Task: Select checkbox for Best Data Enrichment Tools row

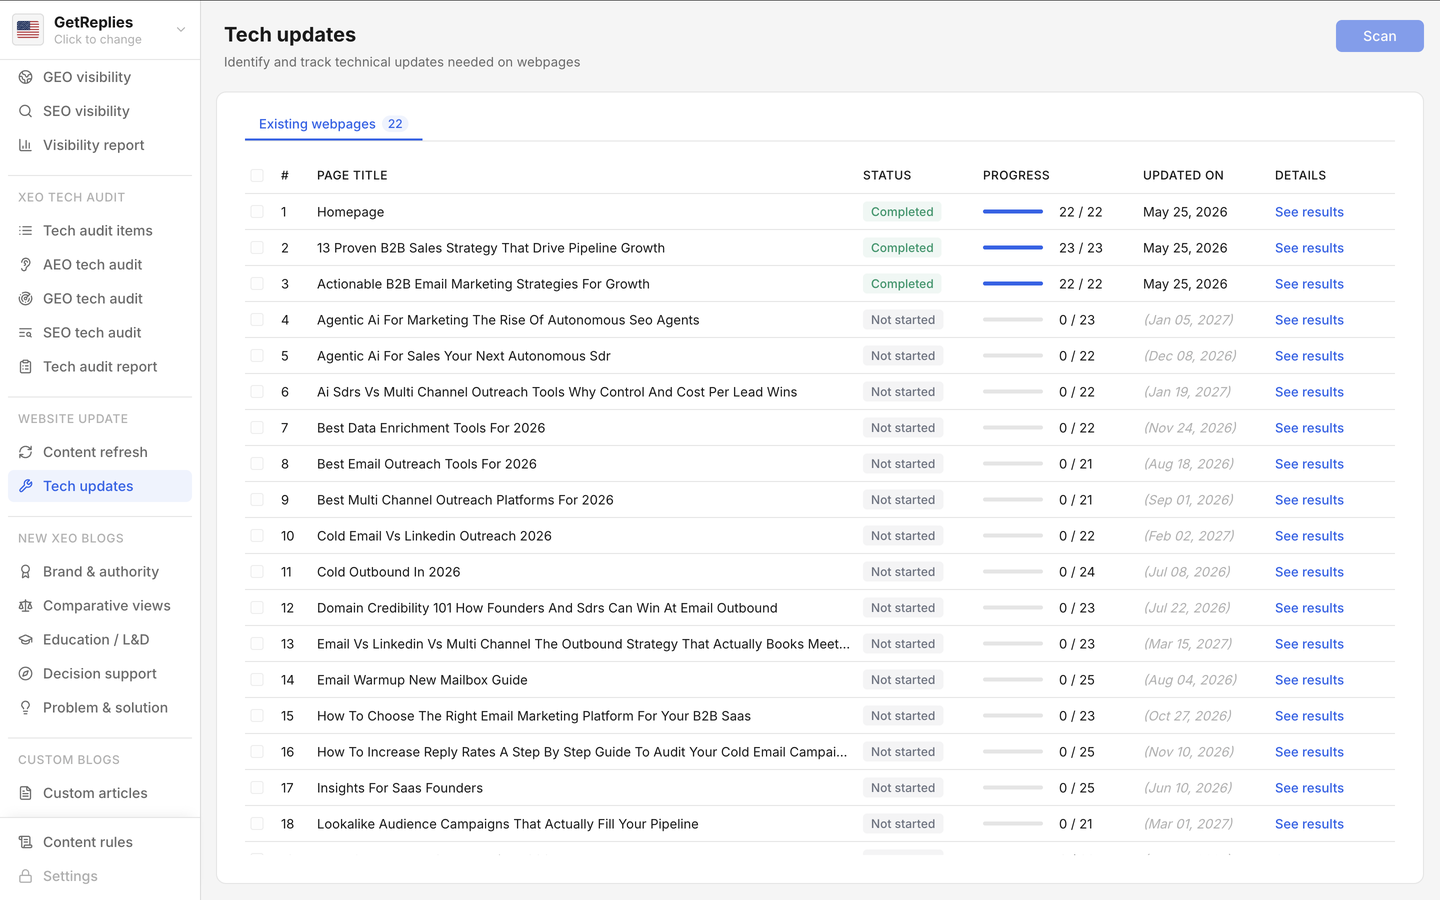Action: coord(257,428)
